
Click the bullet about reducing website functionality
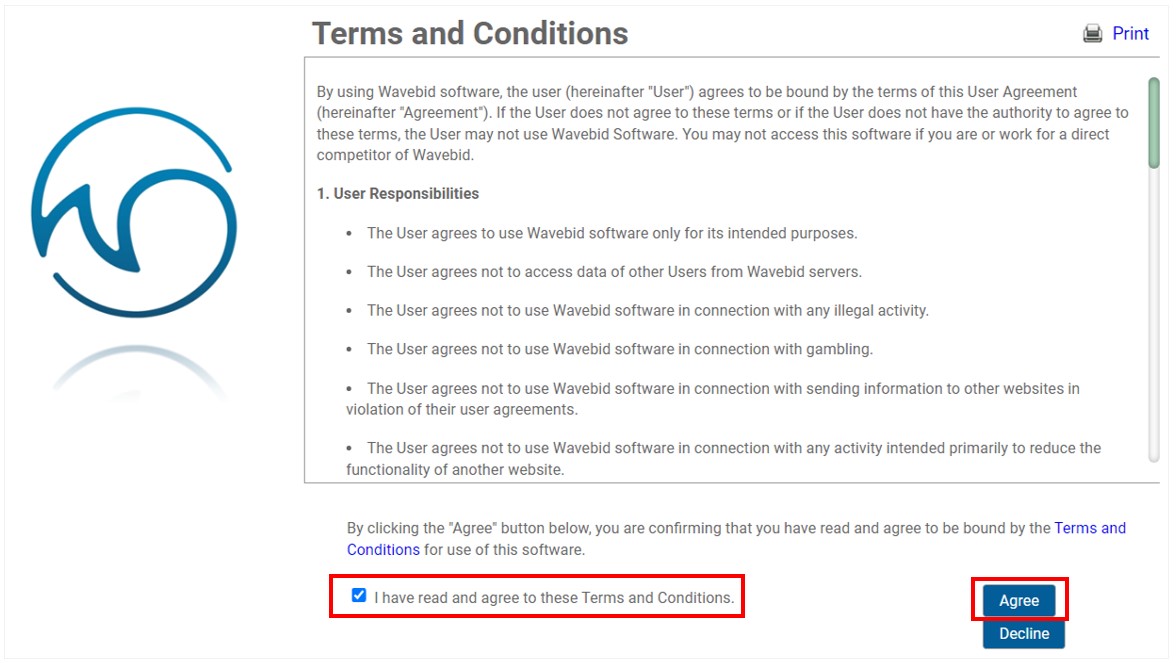coord(722,458)
